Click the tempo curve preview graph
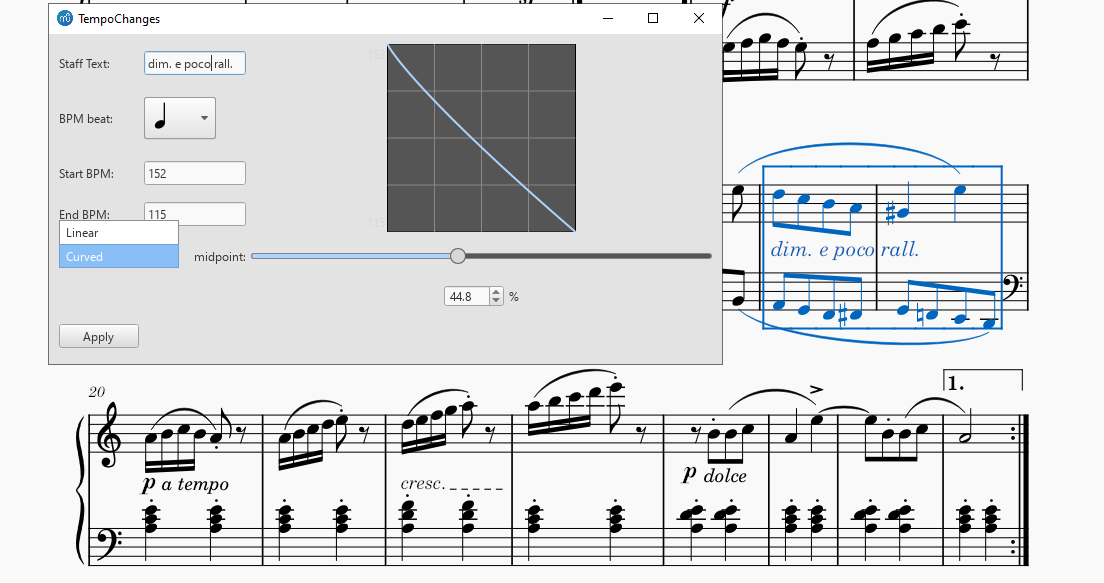1104x583 pixels. click(481, 136)
